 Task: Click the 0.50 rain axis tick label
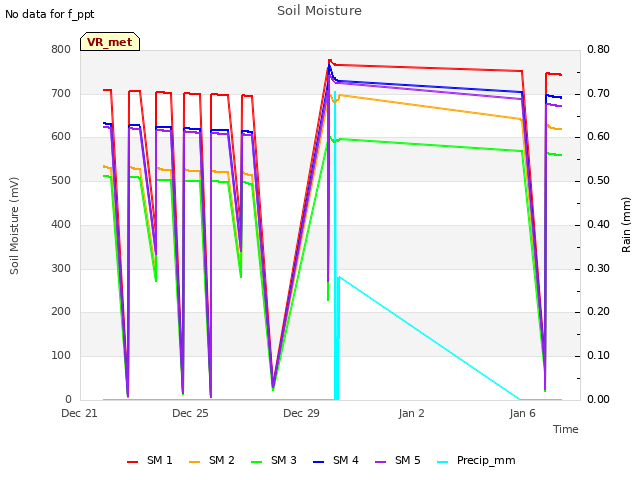pos(598,180)
